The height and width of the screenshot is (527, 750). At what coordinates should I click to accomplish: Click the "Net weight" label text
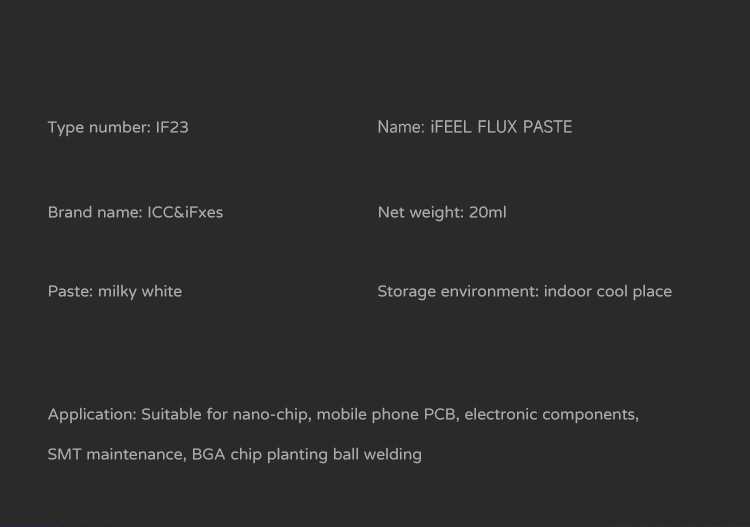pos(419,212)
